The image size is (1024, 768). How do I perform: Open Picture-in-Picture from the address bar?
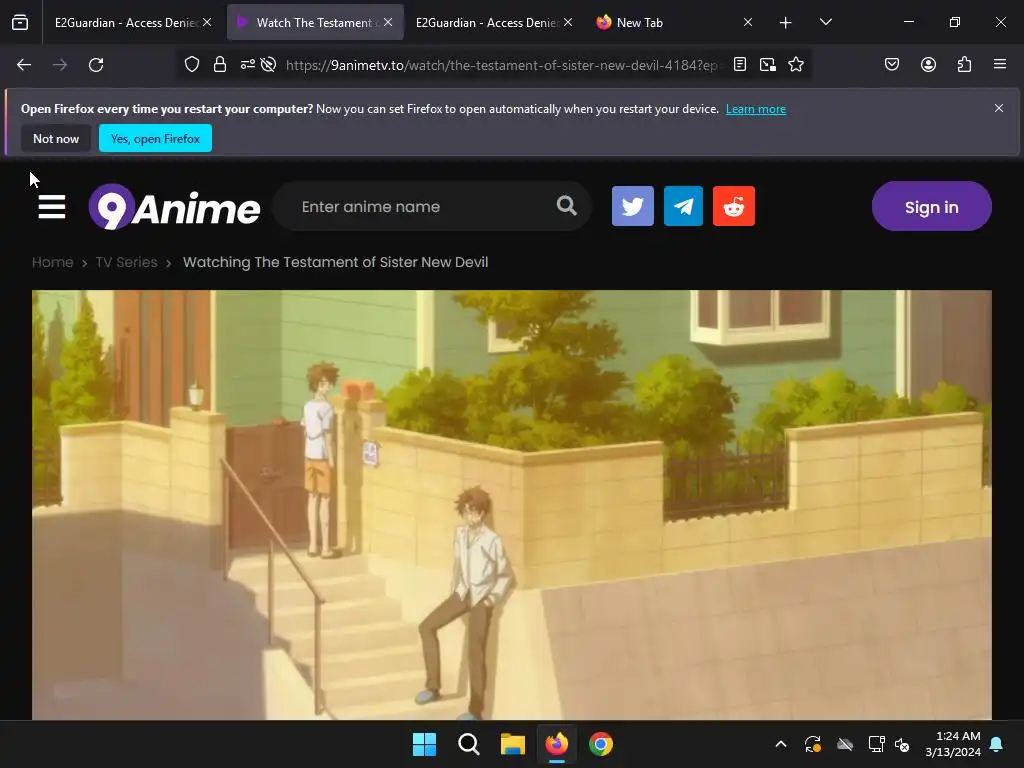tap(768, 64)
